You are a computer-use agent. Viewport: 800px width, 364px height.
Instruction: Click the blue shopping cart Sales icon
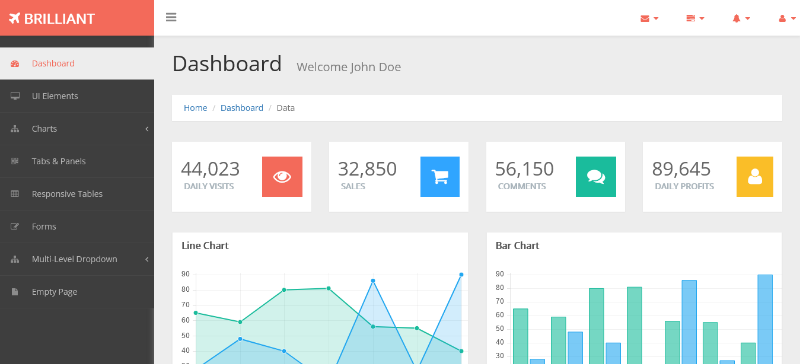(x=440, y=177)
